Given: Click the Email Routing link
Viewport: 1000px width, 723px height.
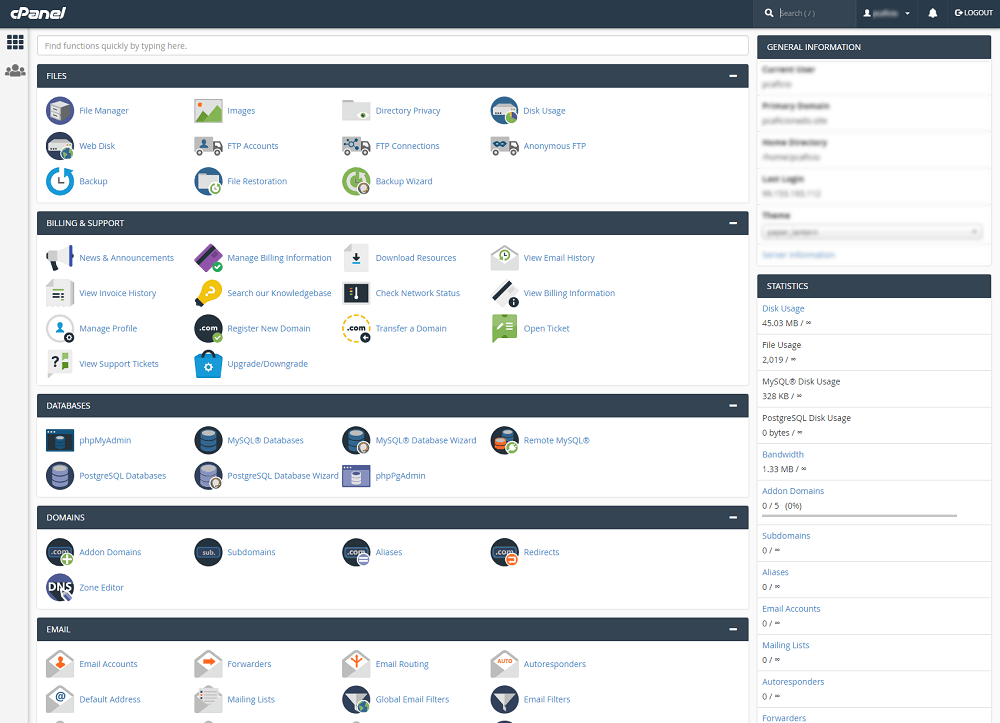Looking at the screenshot, I should (402, 664).
